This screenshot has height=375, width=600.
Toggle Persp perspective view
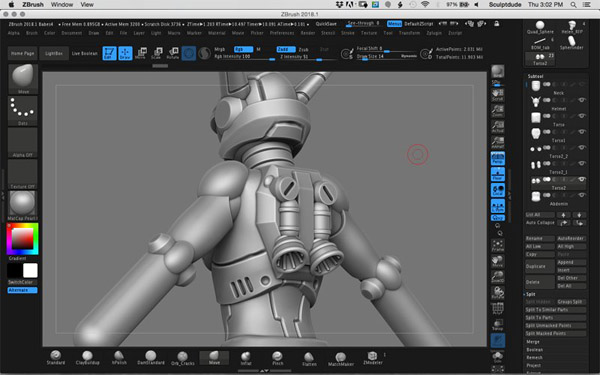coord(497,158)
